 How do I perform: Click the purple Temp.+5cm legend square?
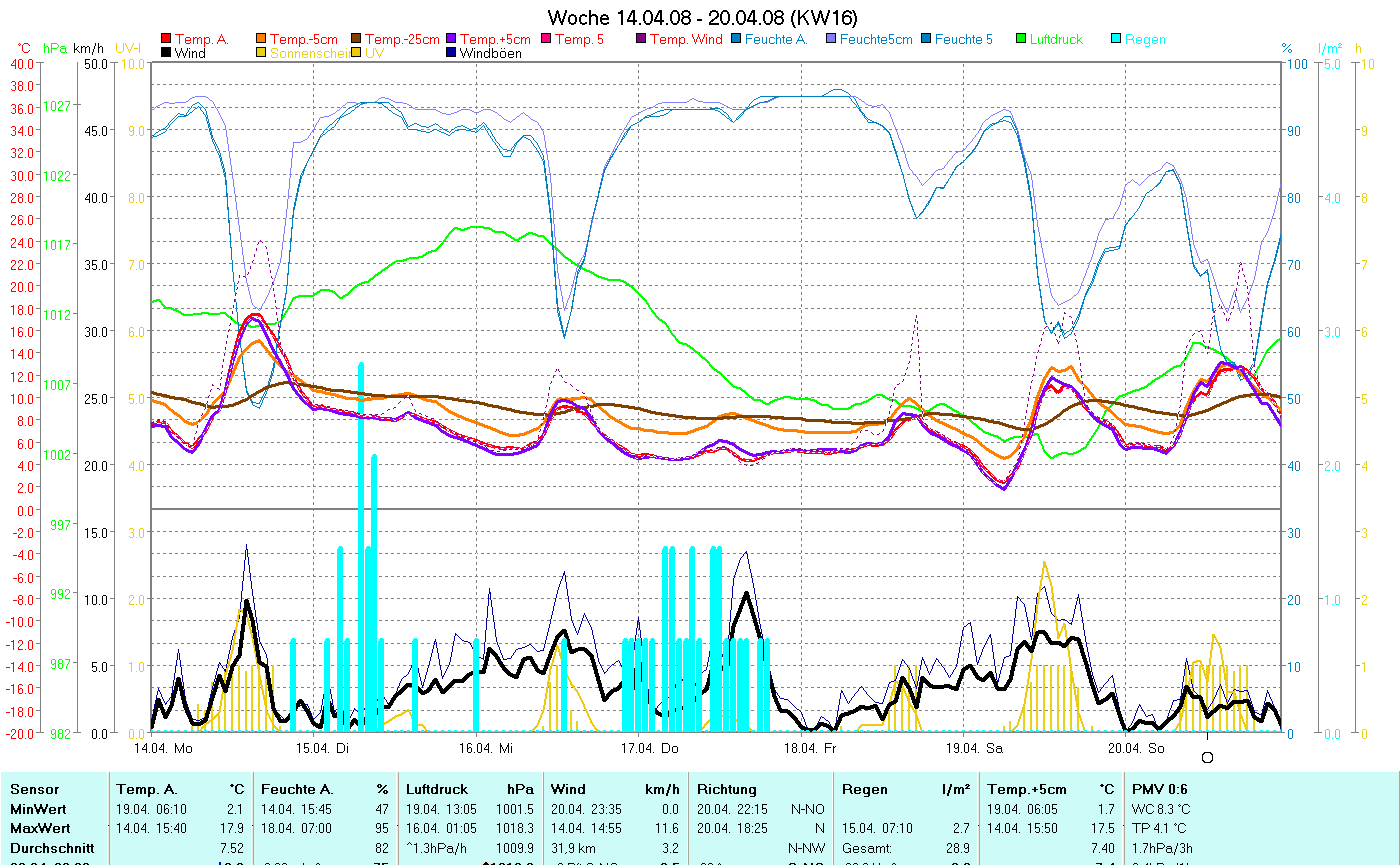click(x=452, y=39)
